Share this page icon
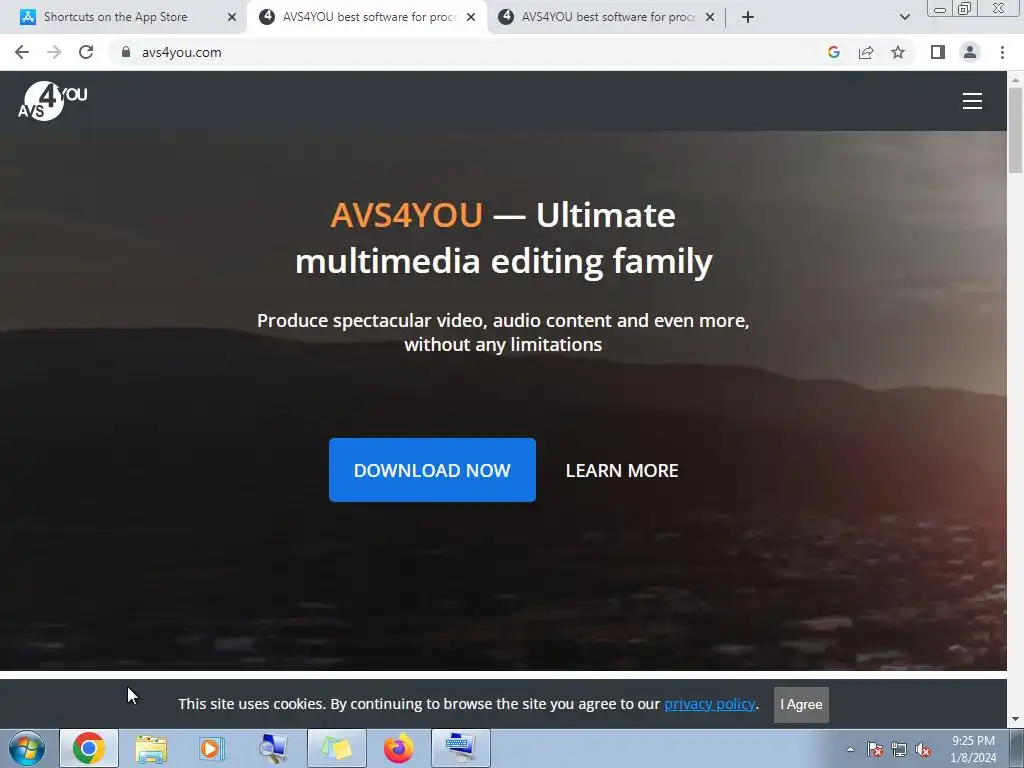Screen dimensions: 1024x768 pos(866,52)
